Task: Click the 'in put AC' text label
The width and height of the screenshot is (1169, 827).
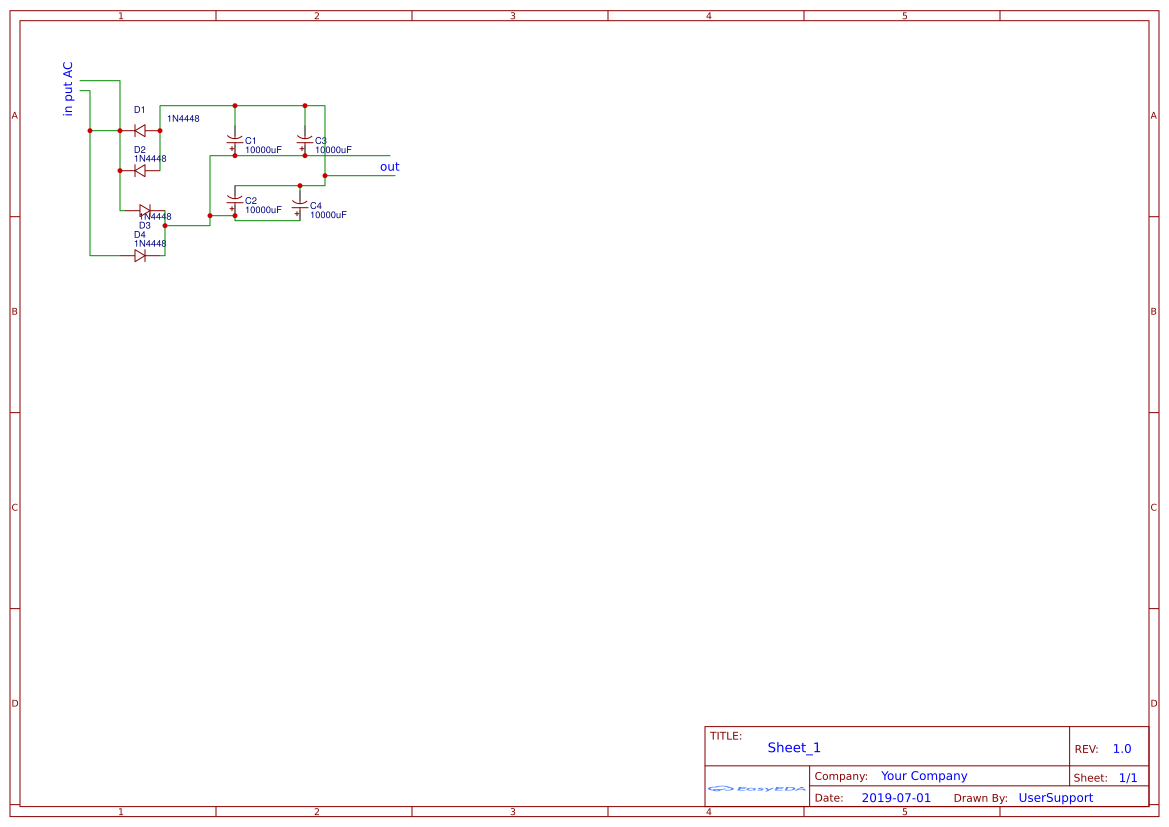Action: 68,89
